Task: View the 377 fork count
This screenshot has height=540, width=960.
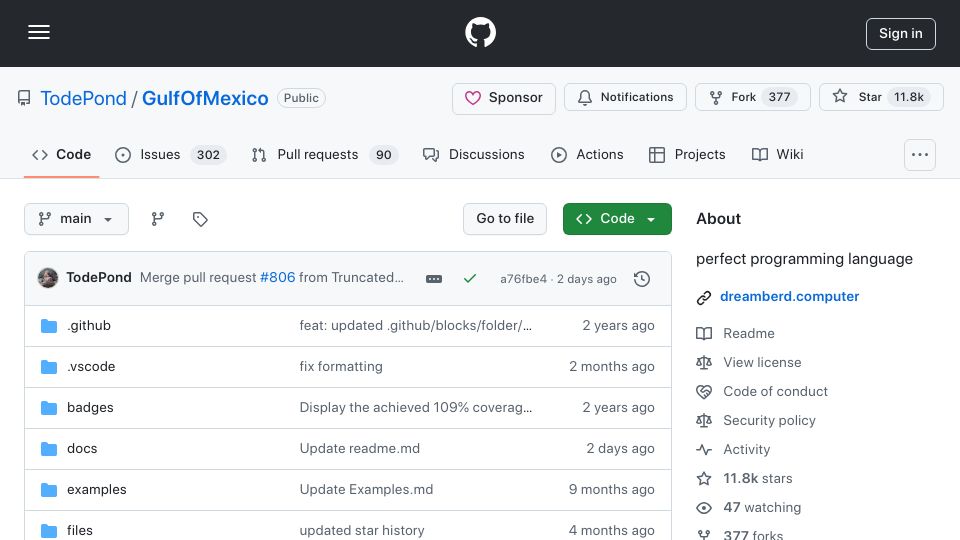Action: tap(779, 97)
